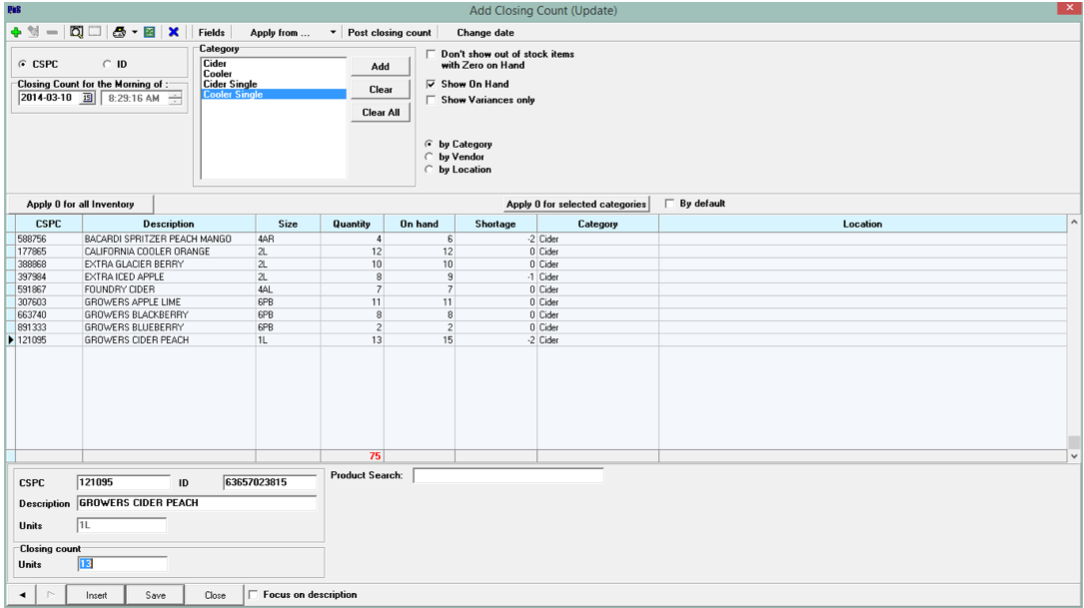Open the Apply from ... menu
Image resolution: width=1084 pixels, height=608 pixels.
(280, 33)
